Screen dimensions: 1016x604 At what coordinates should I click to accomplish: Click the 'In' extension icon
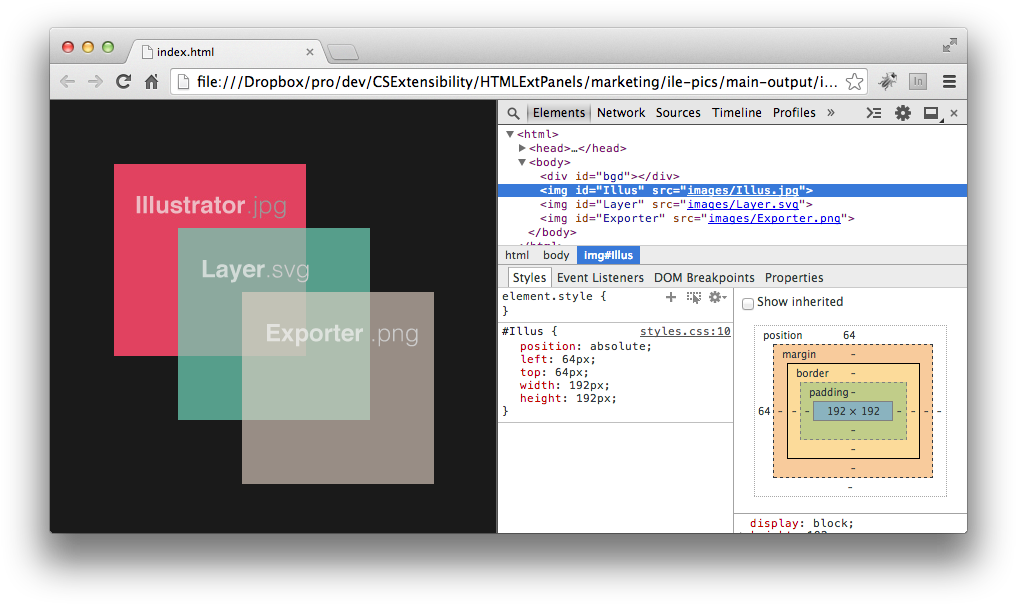point(918,82)
